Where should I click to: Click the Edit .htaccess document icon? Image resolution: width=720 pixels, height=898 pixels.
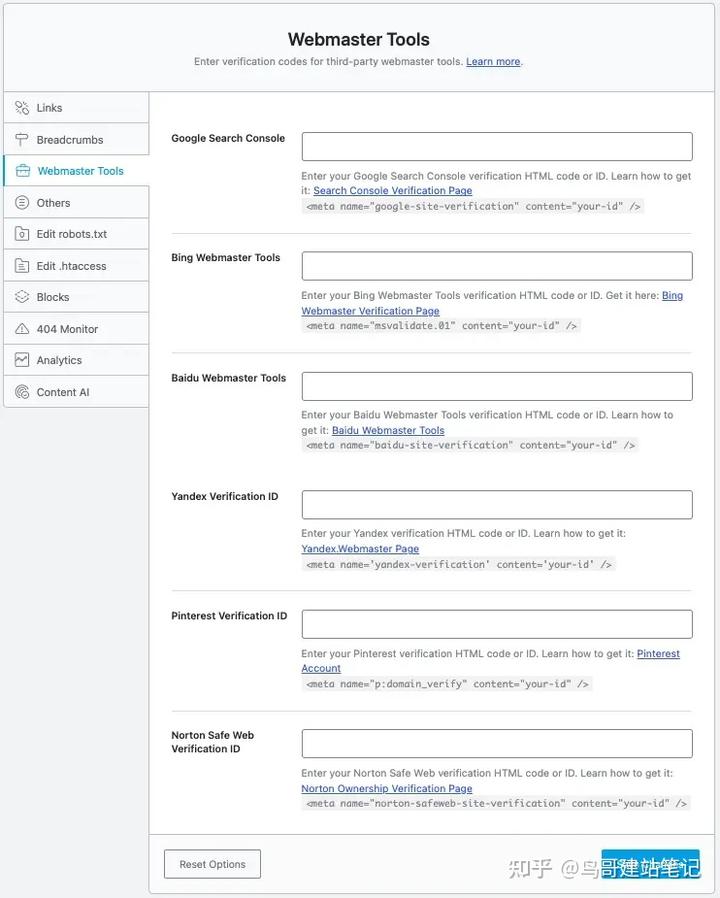click(x=22, y=266)
